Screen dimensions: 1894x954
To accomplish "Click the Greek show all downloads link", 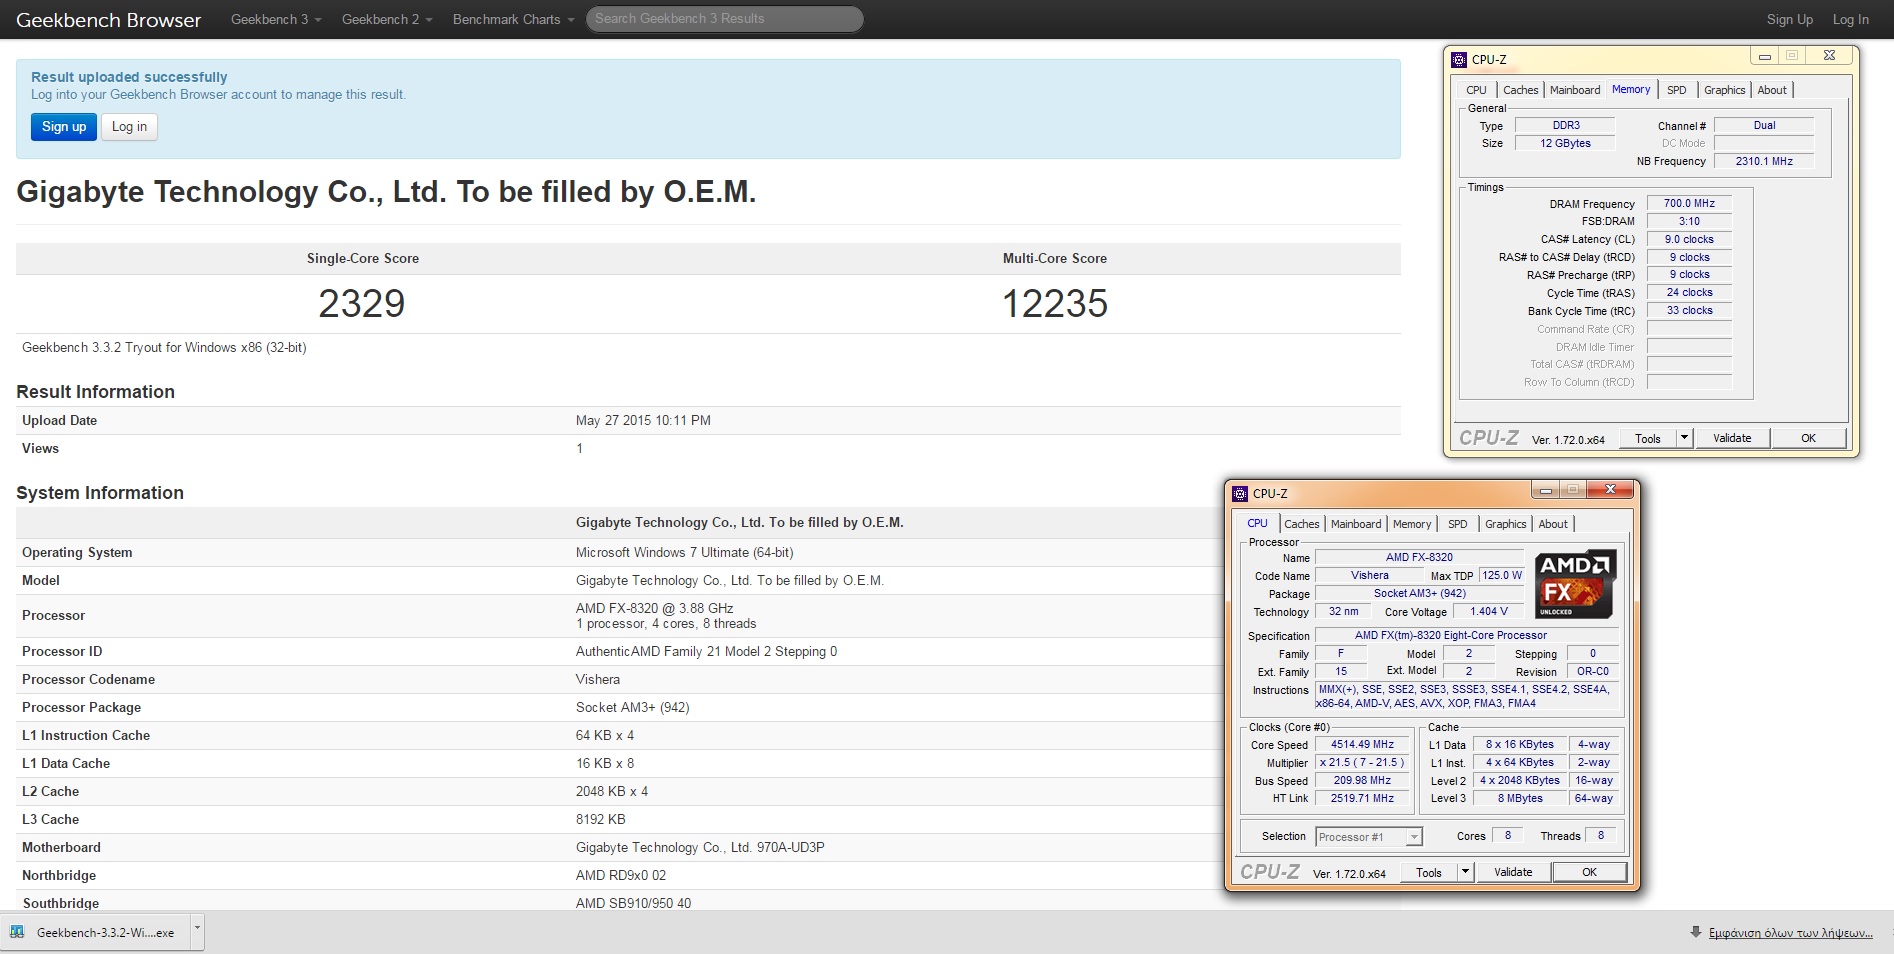I will [1790, 933].
